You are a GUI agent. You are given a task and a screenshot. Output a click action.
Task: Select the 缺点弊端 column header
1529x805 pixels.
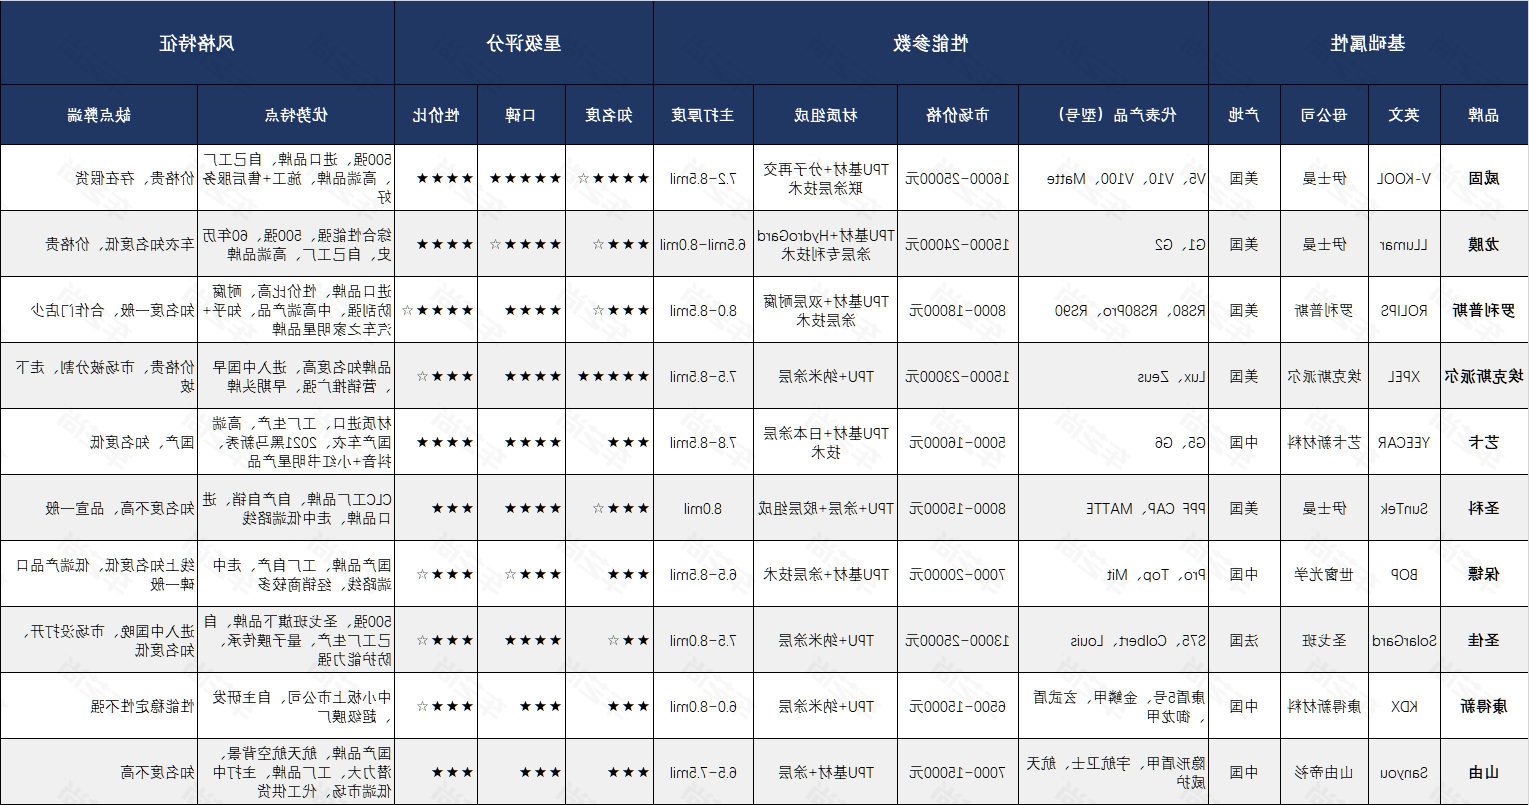[x=99, y=115]
